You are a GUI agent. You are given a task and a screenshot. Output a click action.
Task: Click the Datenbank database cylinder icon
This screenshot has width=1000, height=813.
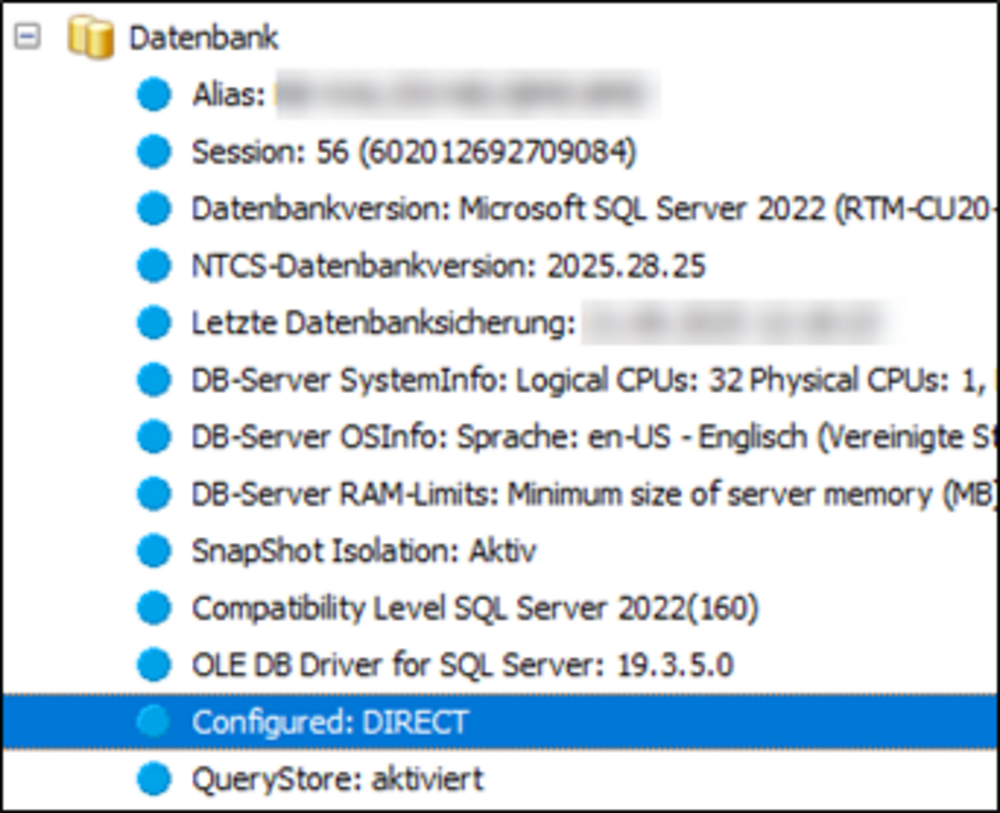click(x=89, y=38)
